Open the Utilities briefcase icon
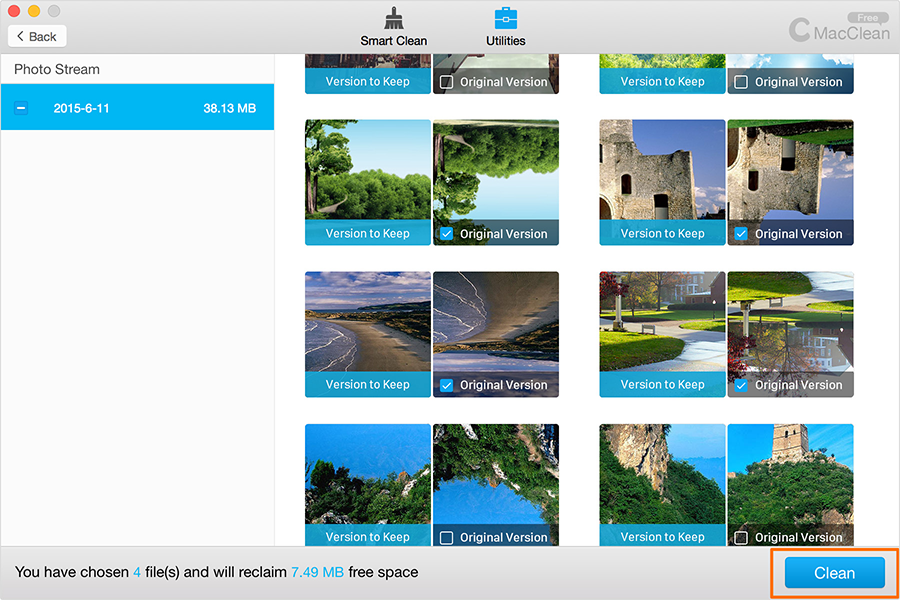 (505, 20)
